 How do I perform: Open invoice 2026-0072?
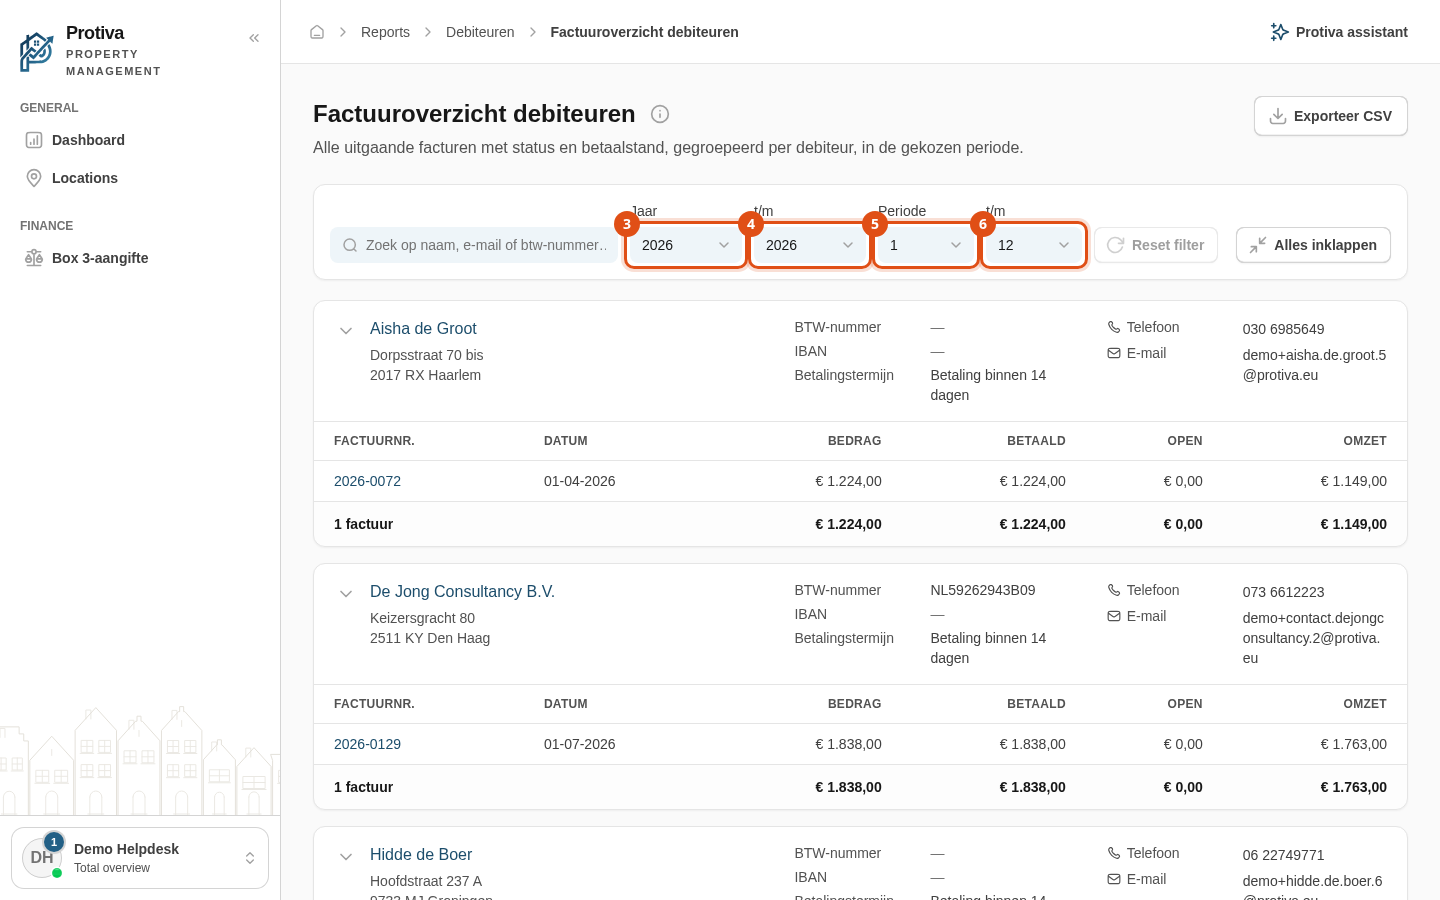click(367, 481)
